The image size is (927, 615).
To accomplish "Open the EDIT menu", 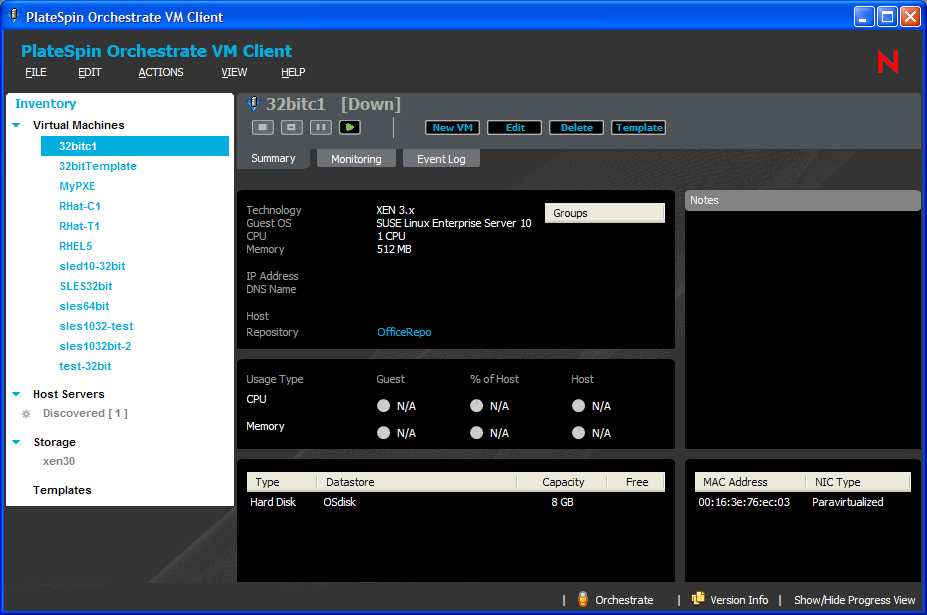I will (90, 72).
